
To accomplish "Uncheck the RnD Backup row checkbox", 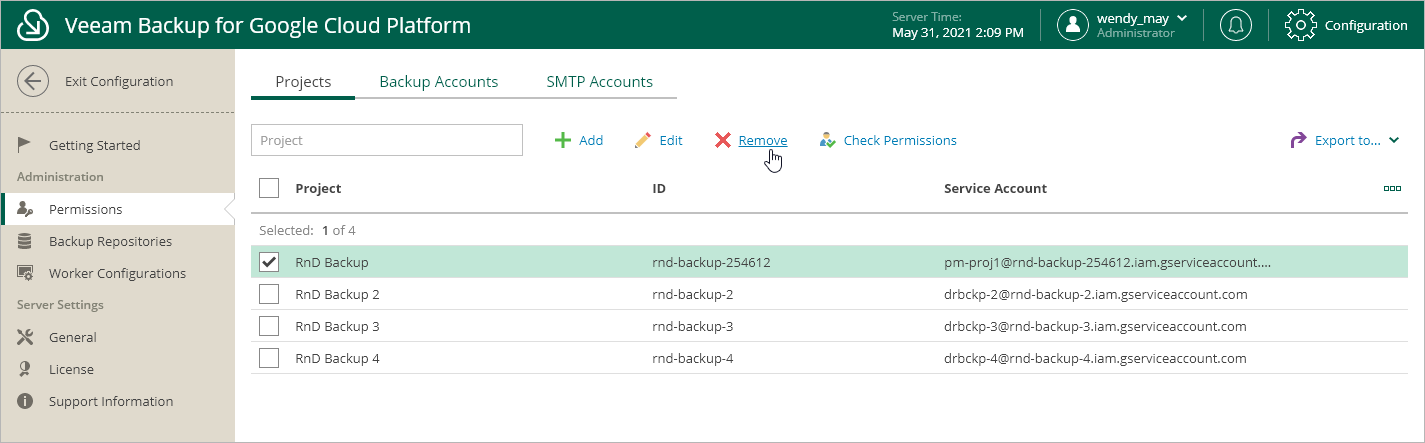I will (269, 262).
